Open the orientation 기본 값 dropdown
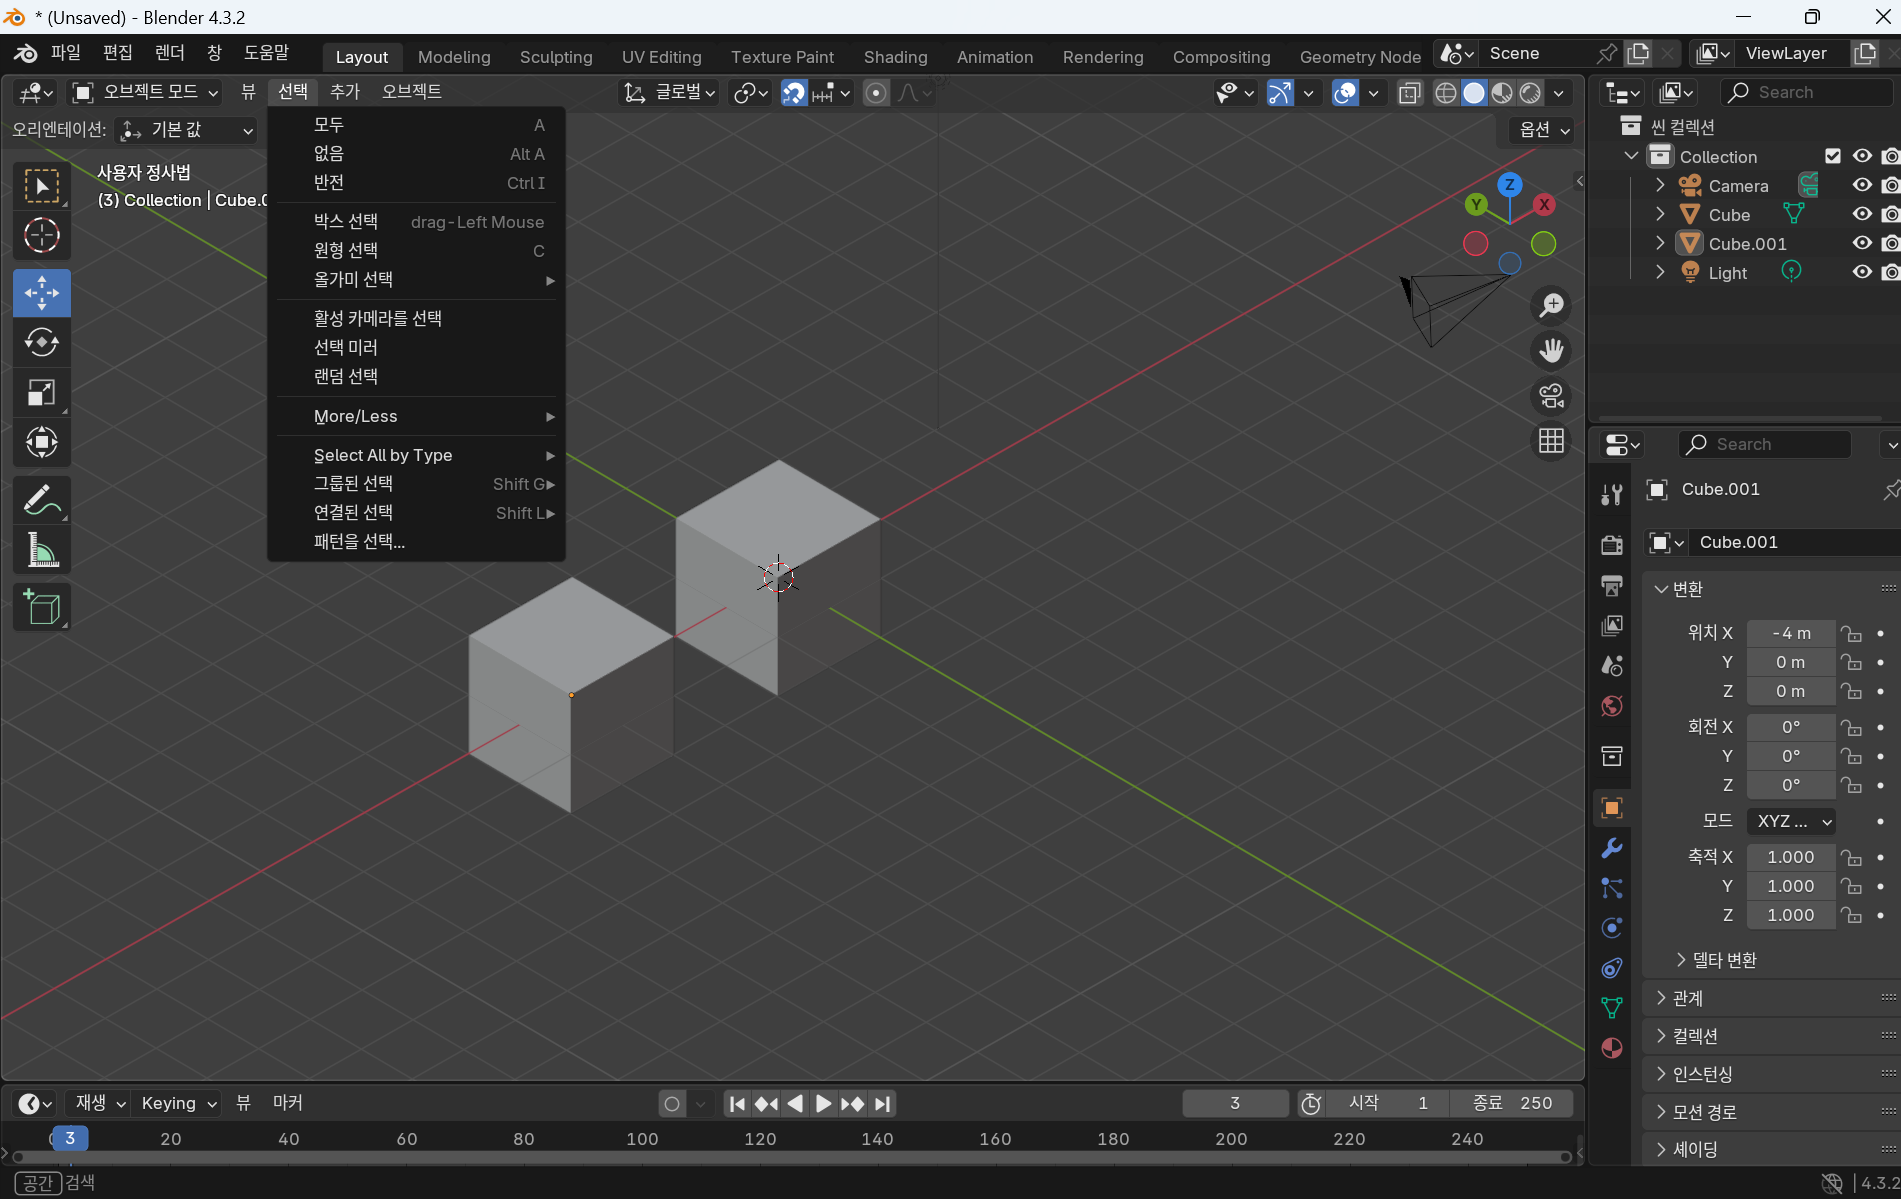The image size is (1901, 1199). (186, 130)
